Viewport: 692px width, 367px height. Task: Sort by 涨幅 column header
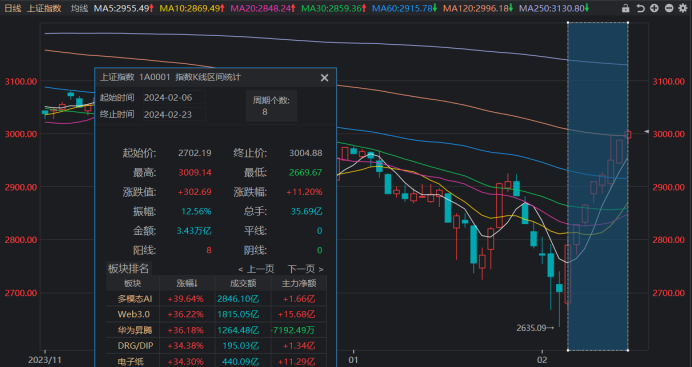click(x=187, y=283)
